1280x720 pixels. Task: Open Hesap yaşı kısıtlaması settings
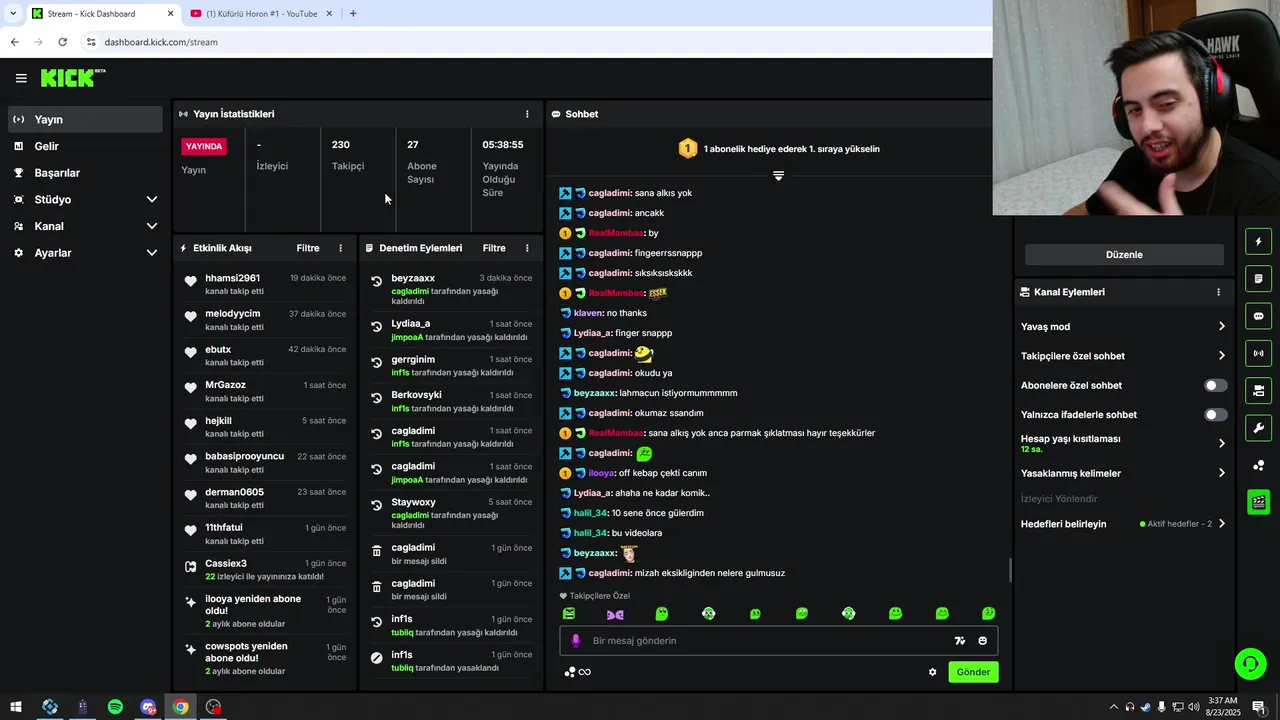(1123, 443)
